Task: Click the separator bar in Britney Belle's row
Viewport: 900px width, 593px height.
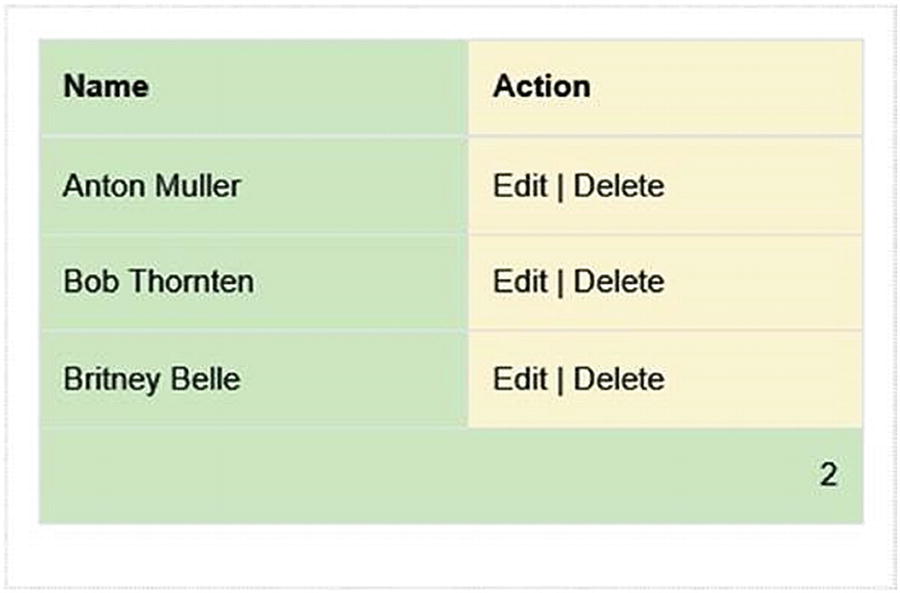Action: pos(560,379)
